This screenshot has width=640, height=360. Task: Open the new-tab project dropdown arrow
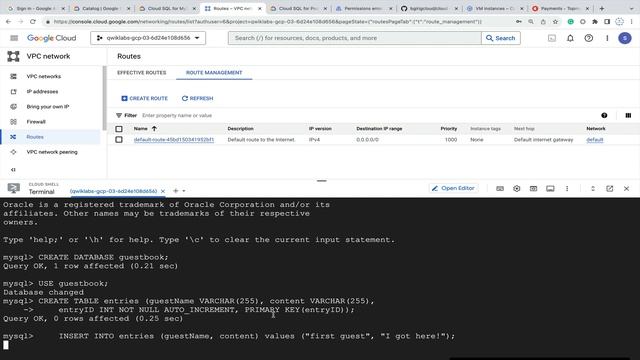click(x=184, y=191)
